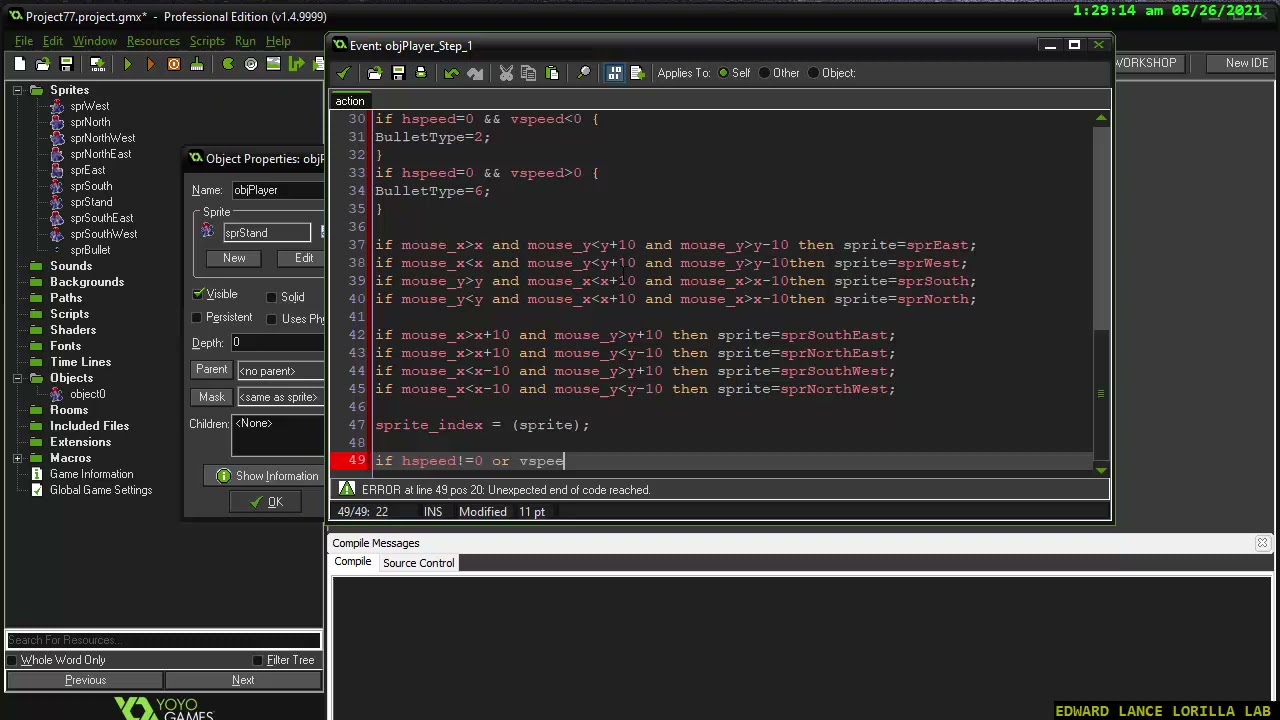Enable the Filter Tree checkbox

[x=257, y=660]
